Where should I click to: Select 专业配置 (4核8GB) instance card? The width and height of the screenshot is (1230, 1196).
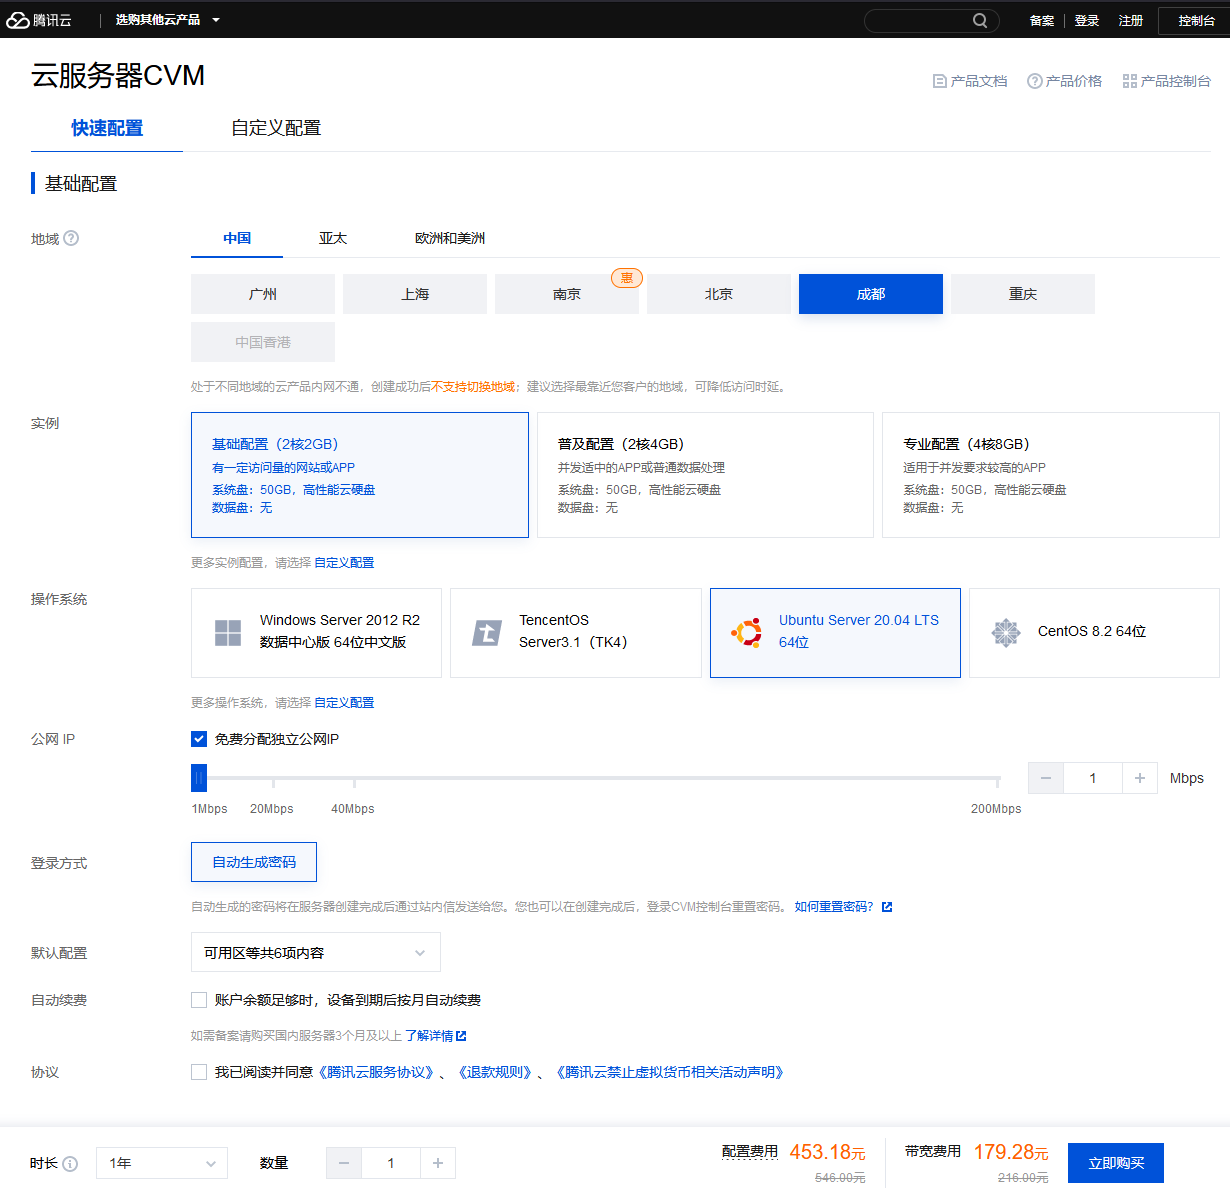pos(1051,475)
